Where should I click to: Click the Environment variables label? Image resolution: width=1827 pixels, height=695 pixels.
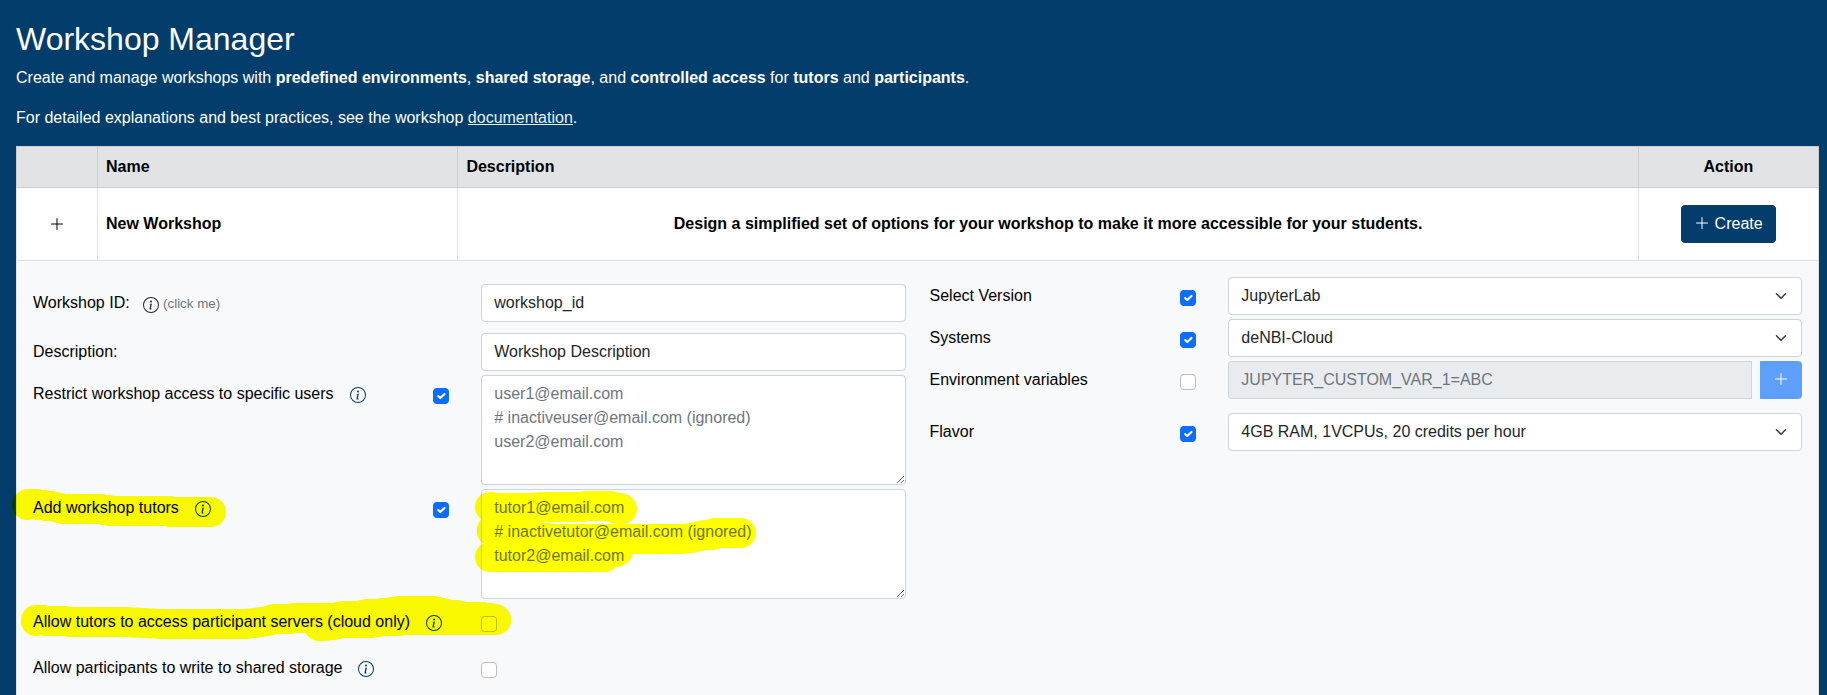(x=1008, y=380)
